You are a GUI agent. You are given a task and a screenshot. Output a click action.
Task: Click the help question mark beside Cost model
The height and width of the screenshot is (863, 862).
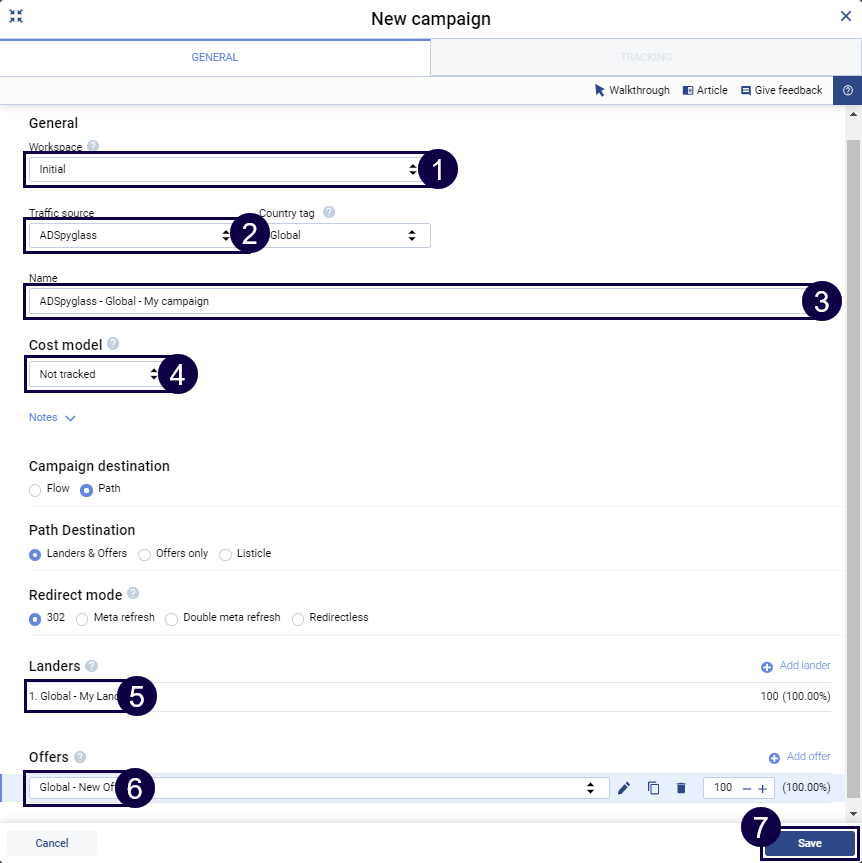(113, 344)
